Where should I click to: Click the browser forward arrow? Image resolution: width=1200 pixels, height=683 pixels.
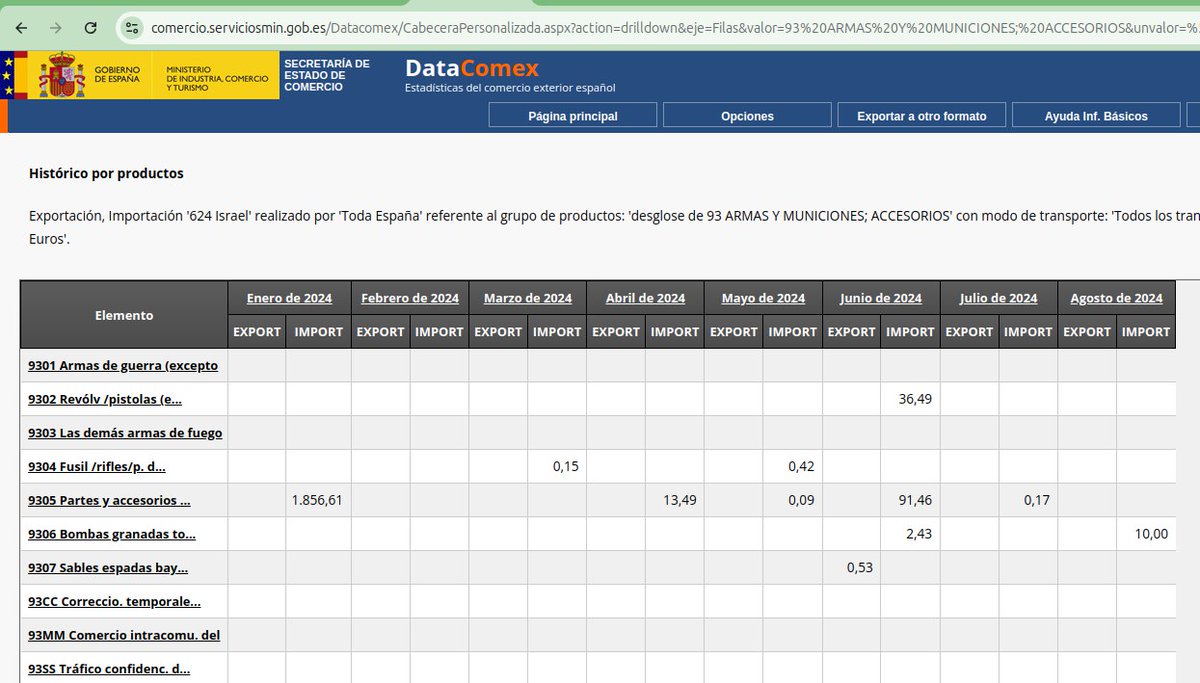click(x=56, y=28)
